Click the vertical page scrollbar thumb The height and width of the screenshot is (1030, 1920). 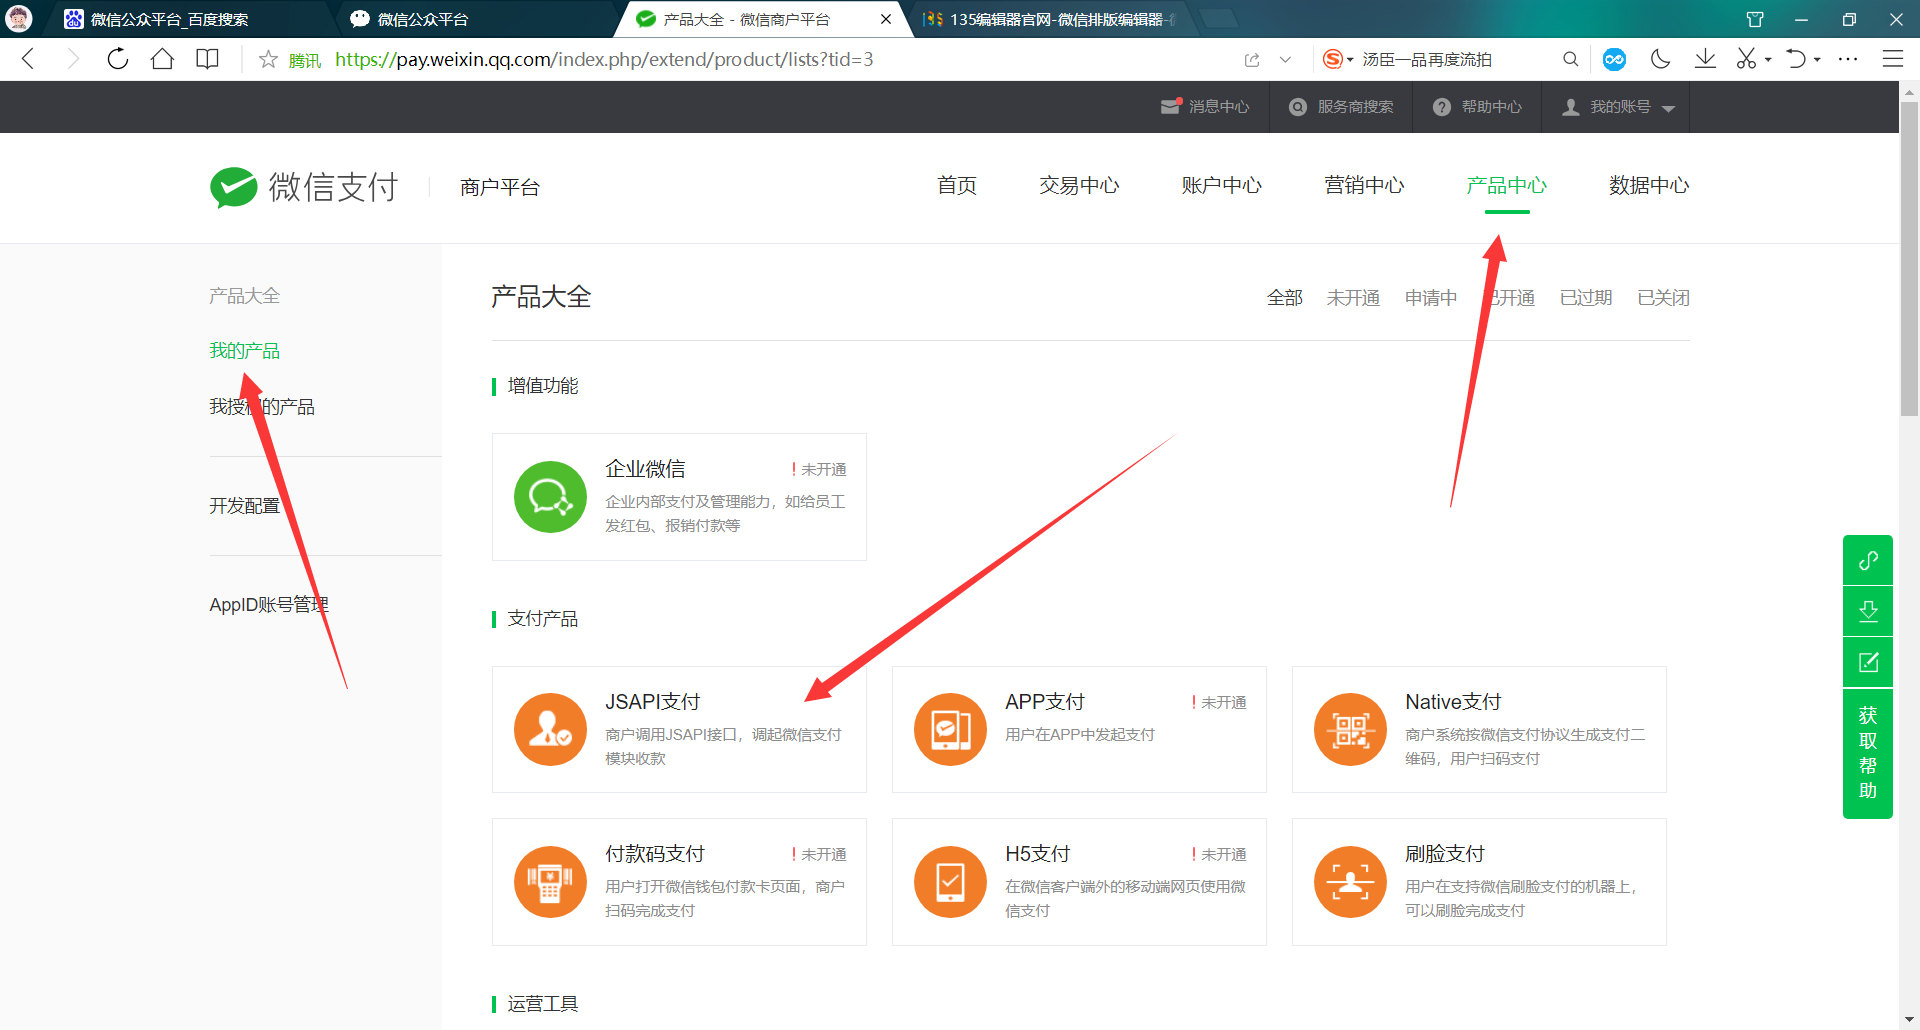coord(1909,258)
